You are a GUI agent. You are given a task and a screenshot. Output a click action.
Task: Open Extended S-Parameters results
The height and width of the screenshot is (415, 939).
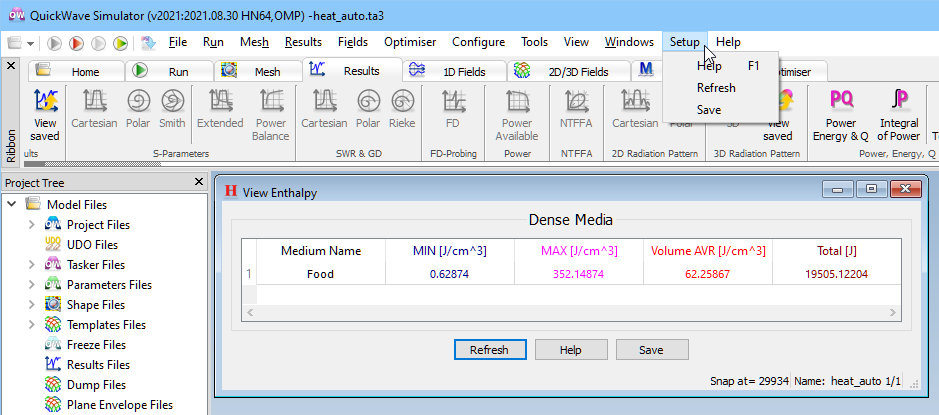point(220,109)
